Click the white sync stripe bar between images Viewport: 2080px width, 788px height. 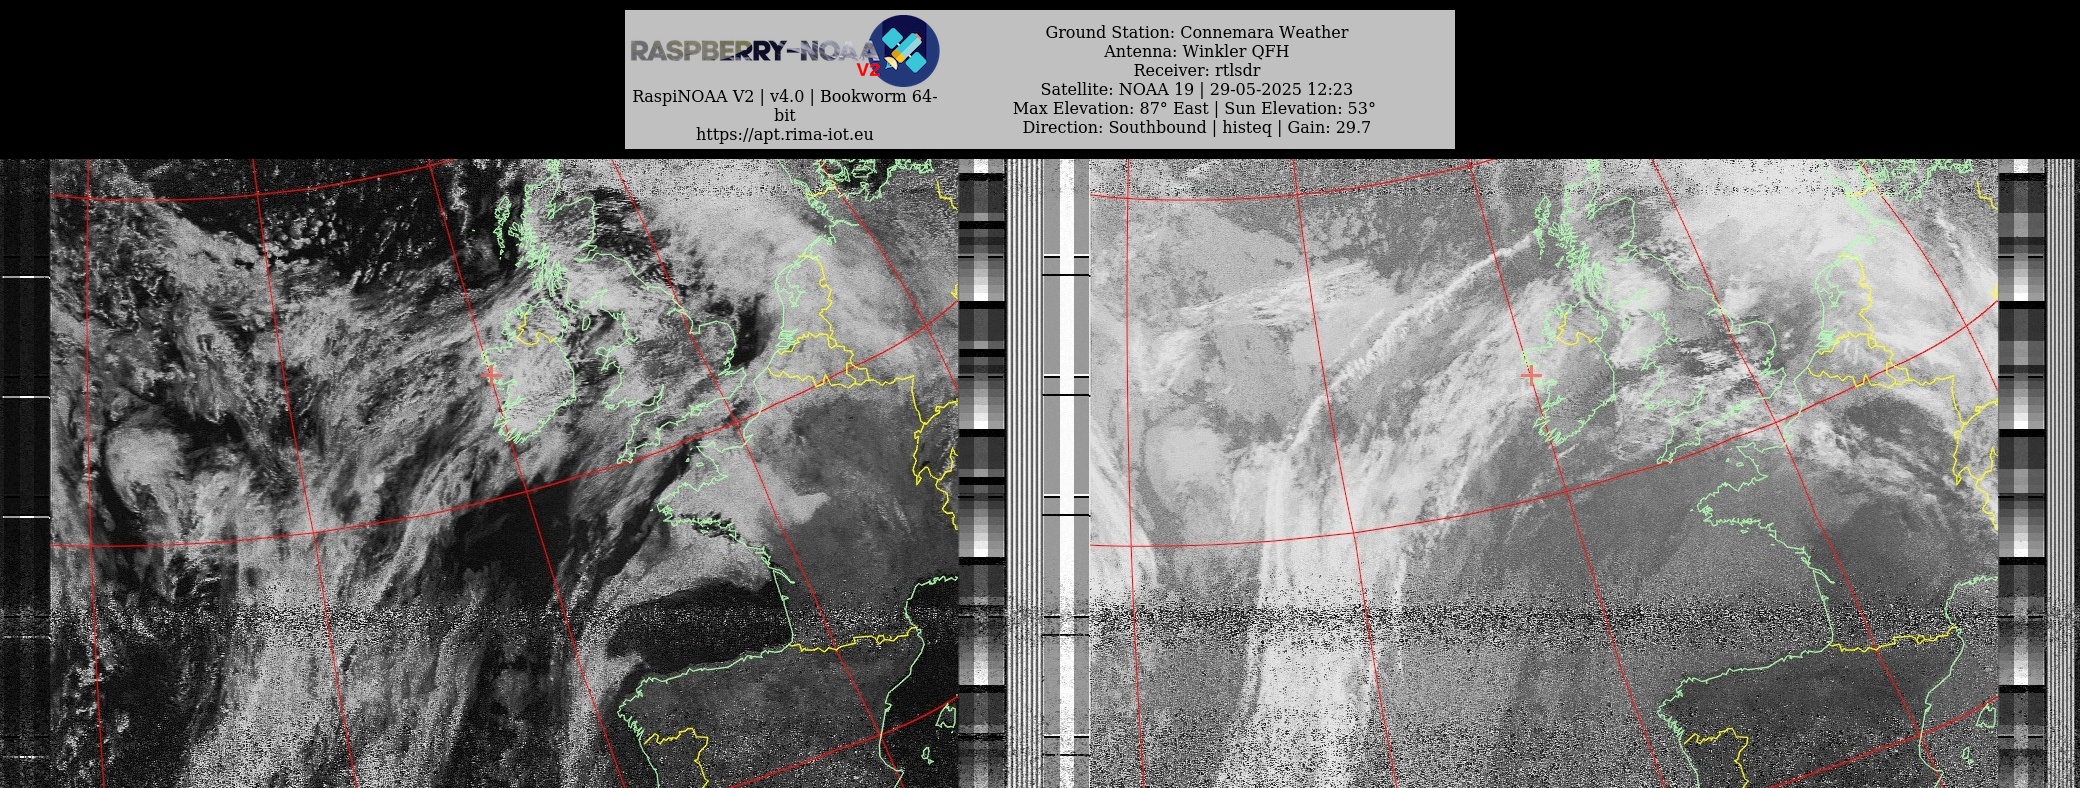coord(1066,473)
